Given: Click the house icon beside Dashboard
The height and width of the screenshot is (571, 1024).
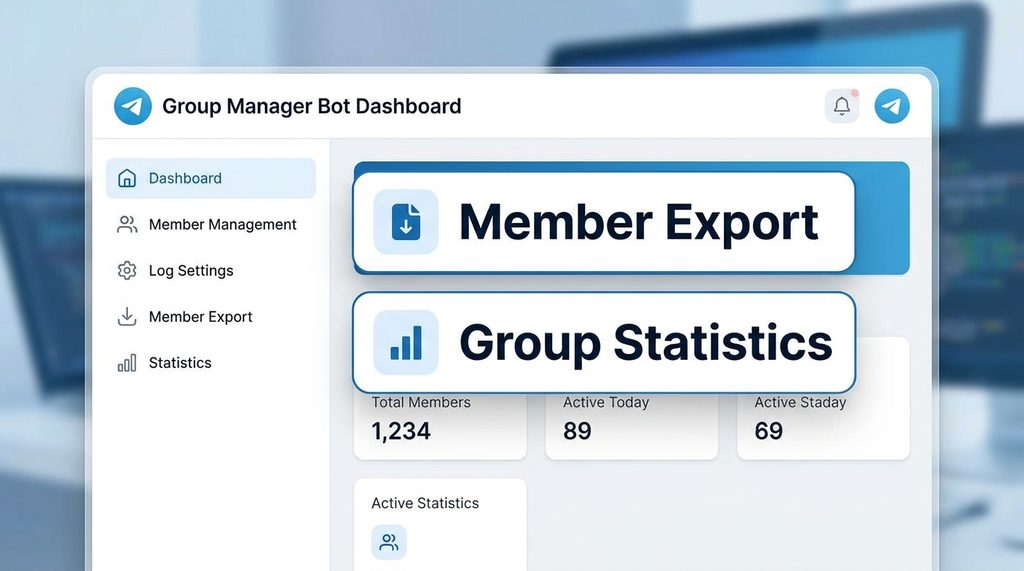Looking at the screenshot, I should [127, 179].
